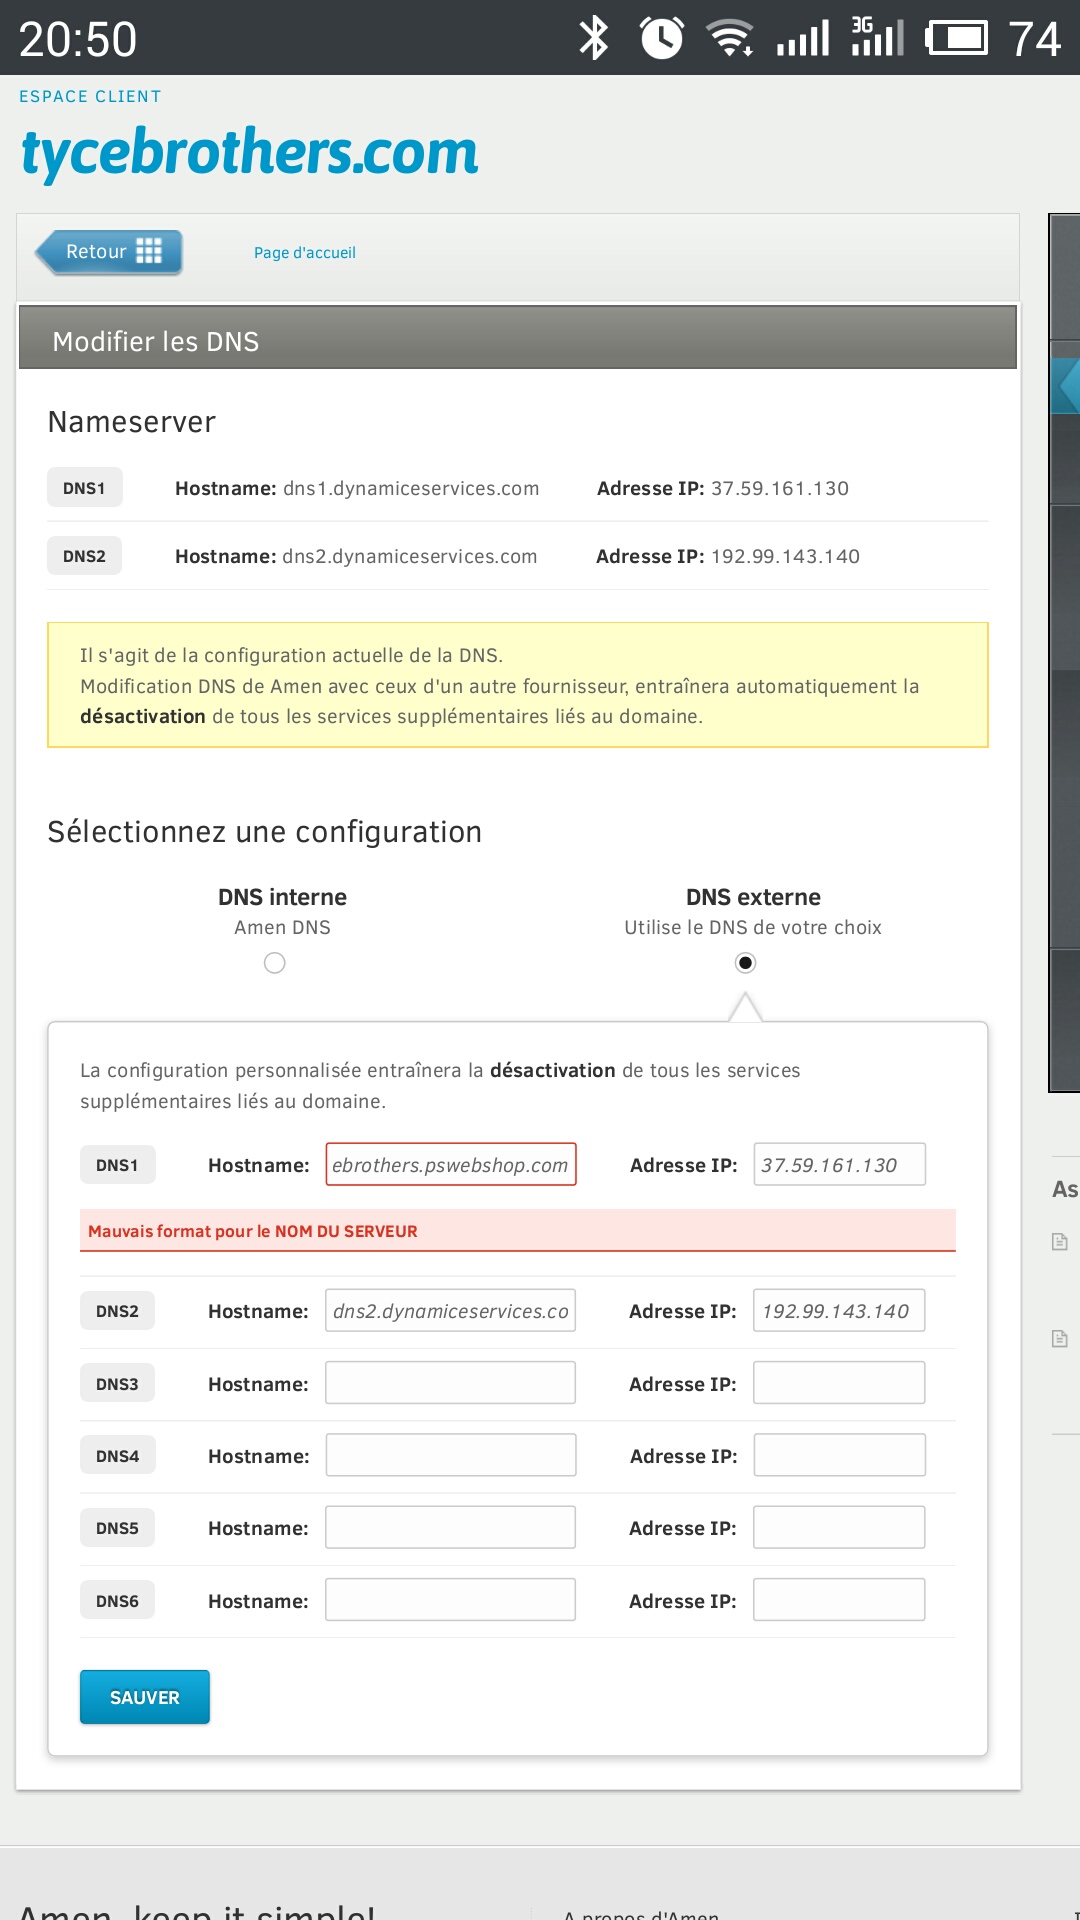Screen dimensions: 1080x1920
Task: Click the Retour back button
Action: click(109, 252)
